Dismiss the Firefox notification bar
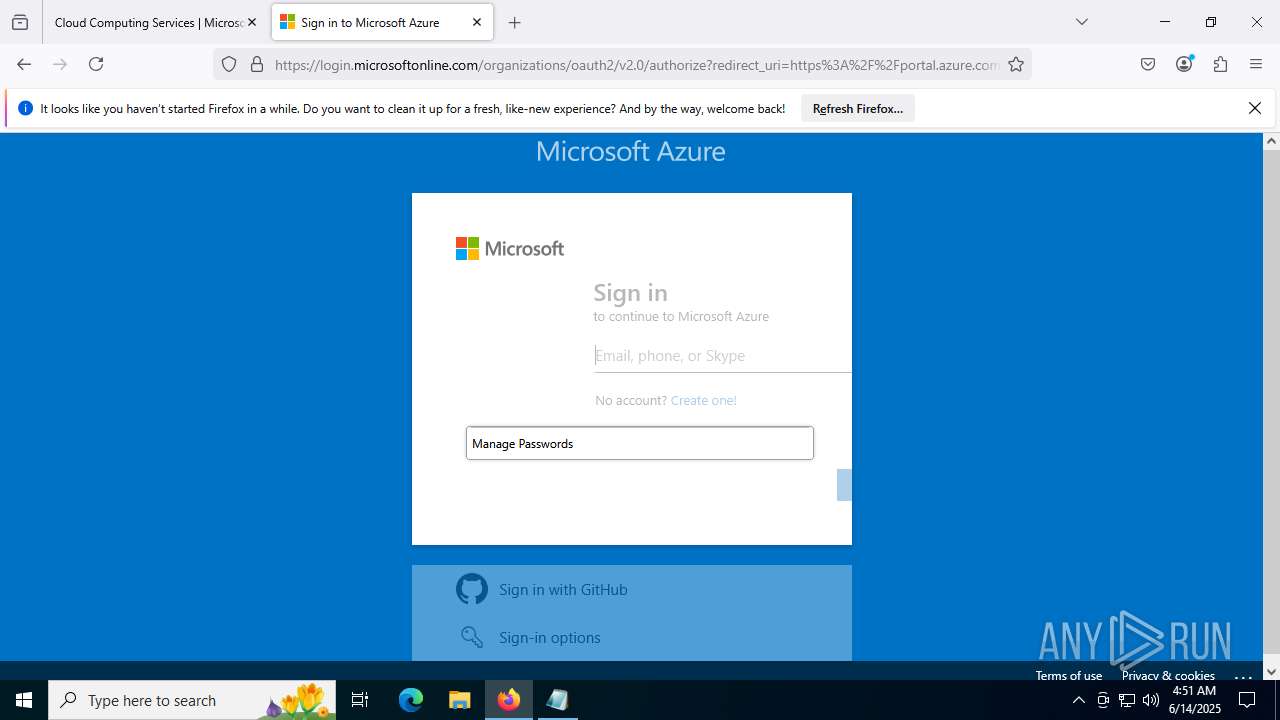This screenshot has width=1280, height=720. pos(1254,108)
